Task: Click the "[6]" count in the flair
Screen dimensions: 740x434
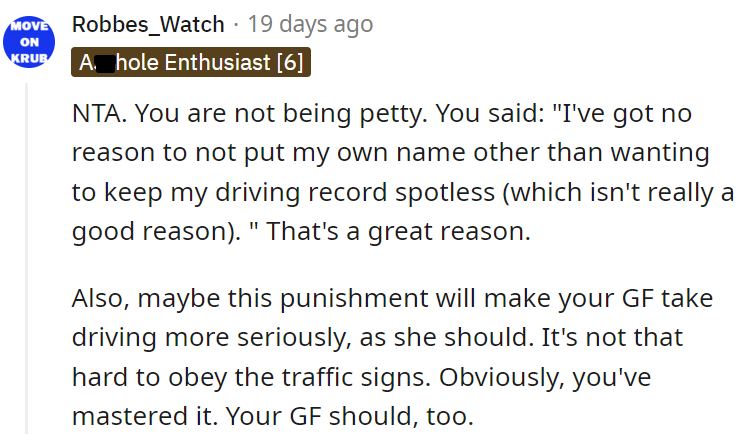Action: point(289,63)
